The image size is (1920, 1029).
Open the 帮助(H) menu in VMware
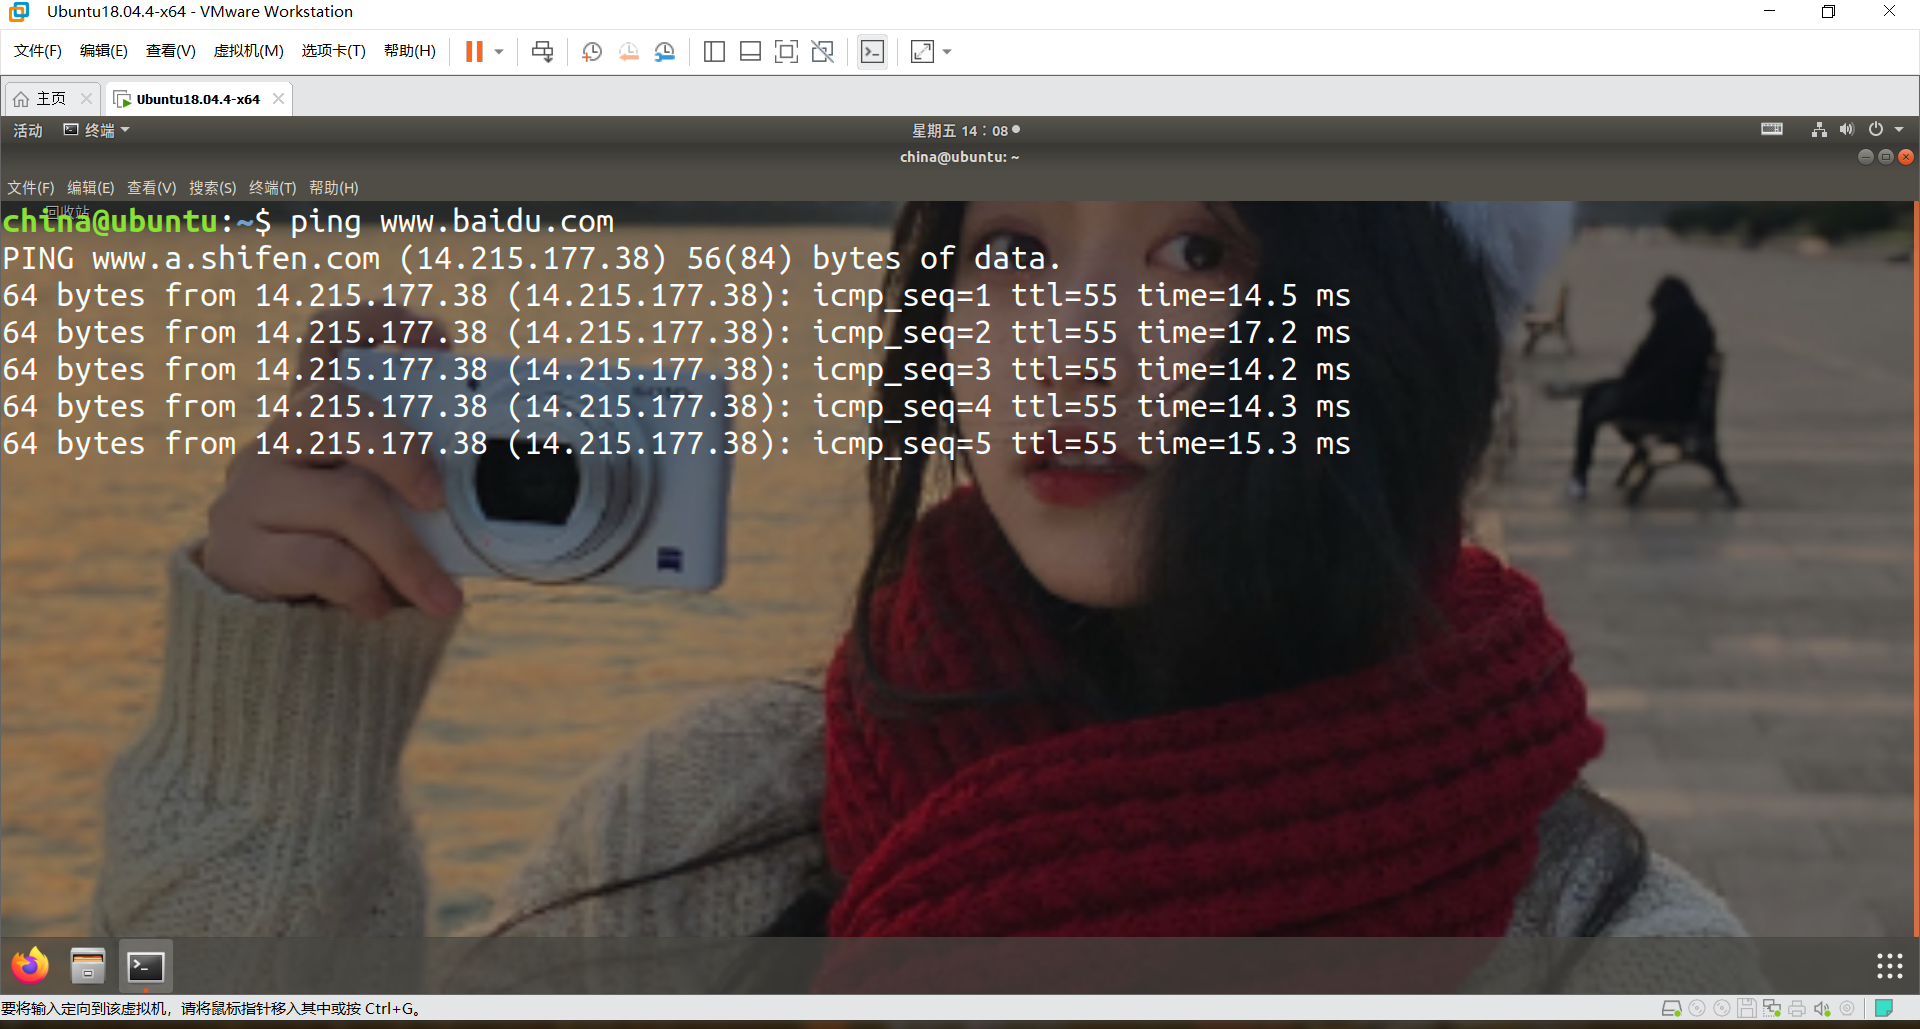(410, 51)
